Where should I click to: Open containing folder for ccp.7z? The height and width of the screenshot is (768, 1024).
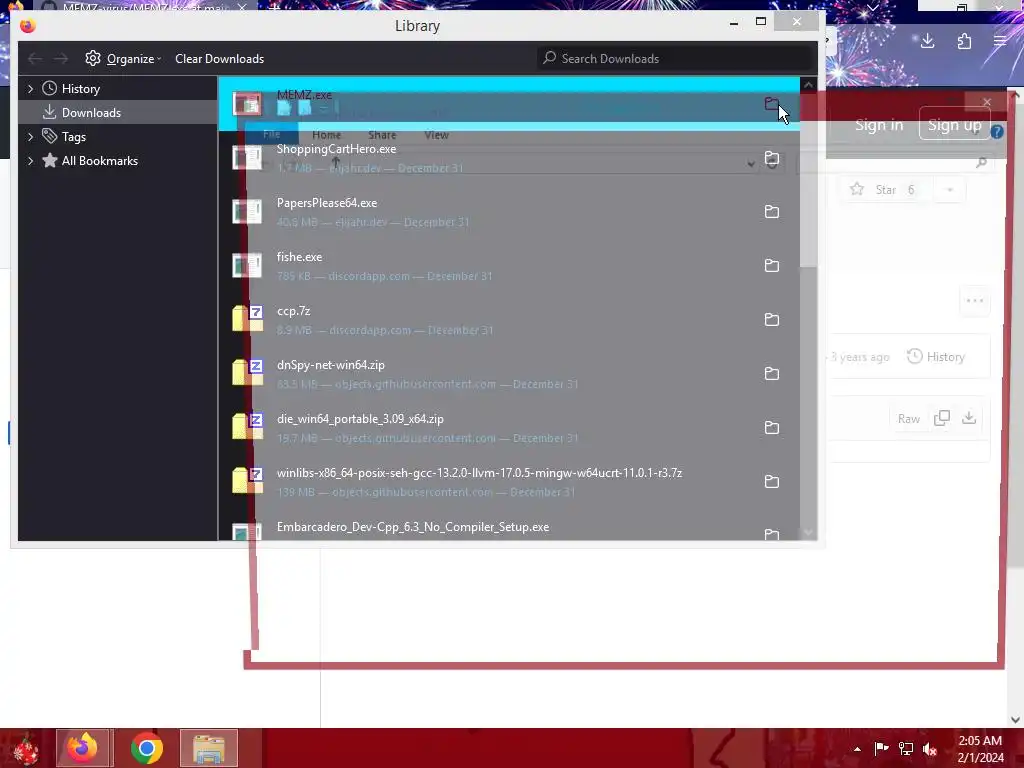771,320
